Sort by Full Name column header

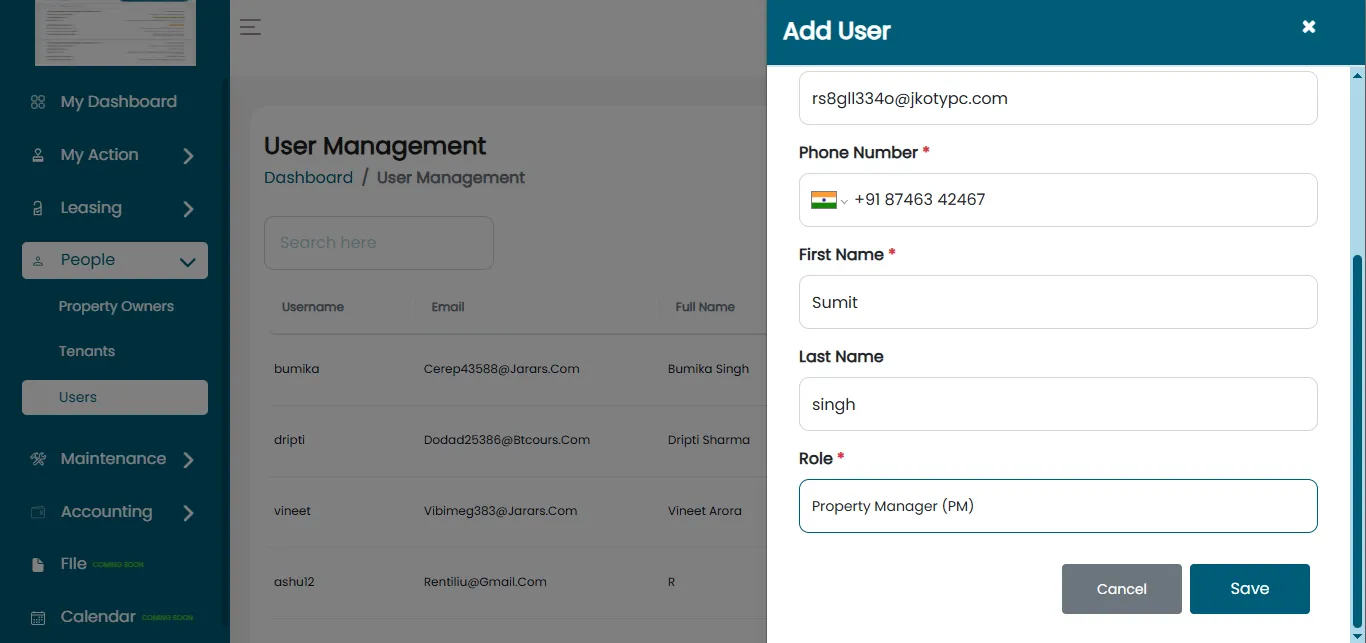[705, 307]
